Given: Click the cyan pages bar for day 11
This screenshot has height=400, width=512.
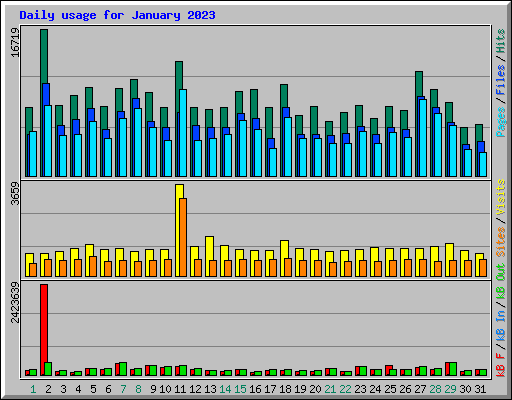Looking at the screenshot, I should (183, 133).
